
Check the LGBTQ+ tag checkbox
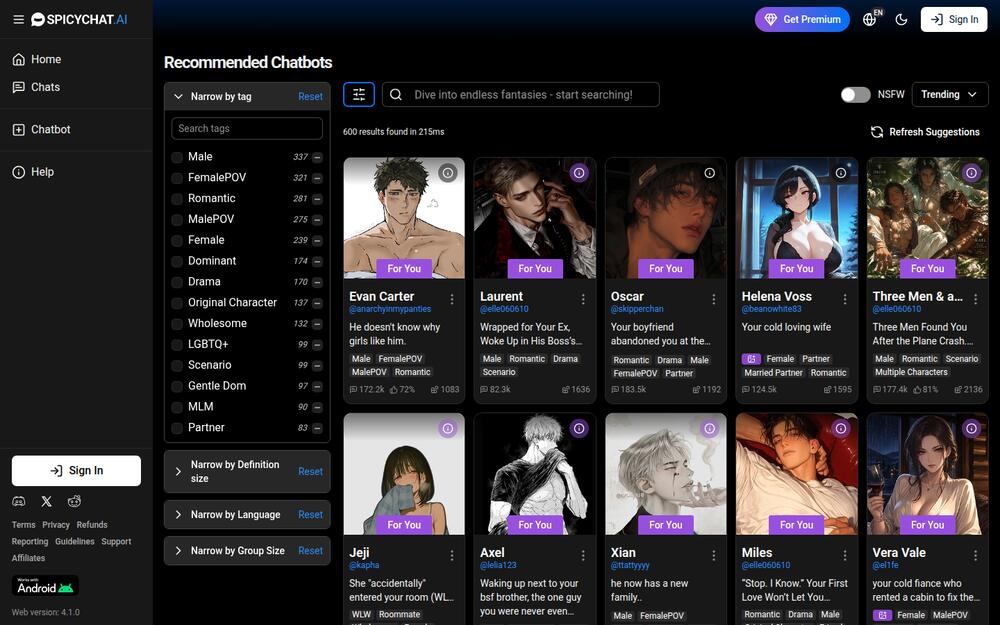tap(177, 344)
